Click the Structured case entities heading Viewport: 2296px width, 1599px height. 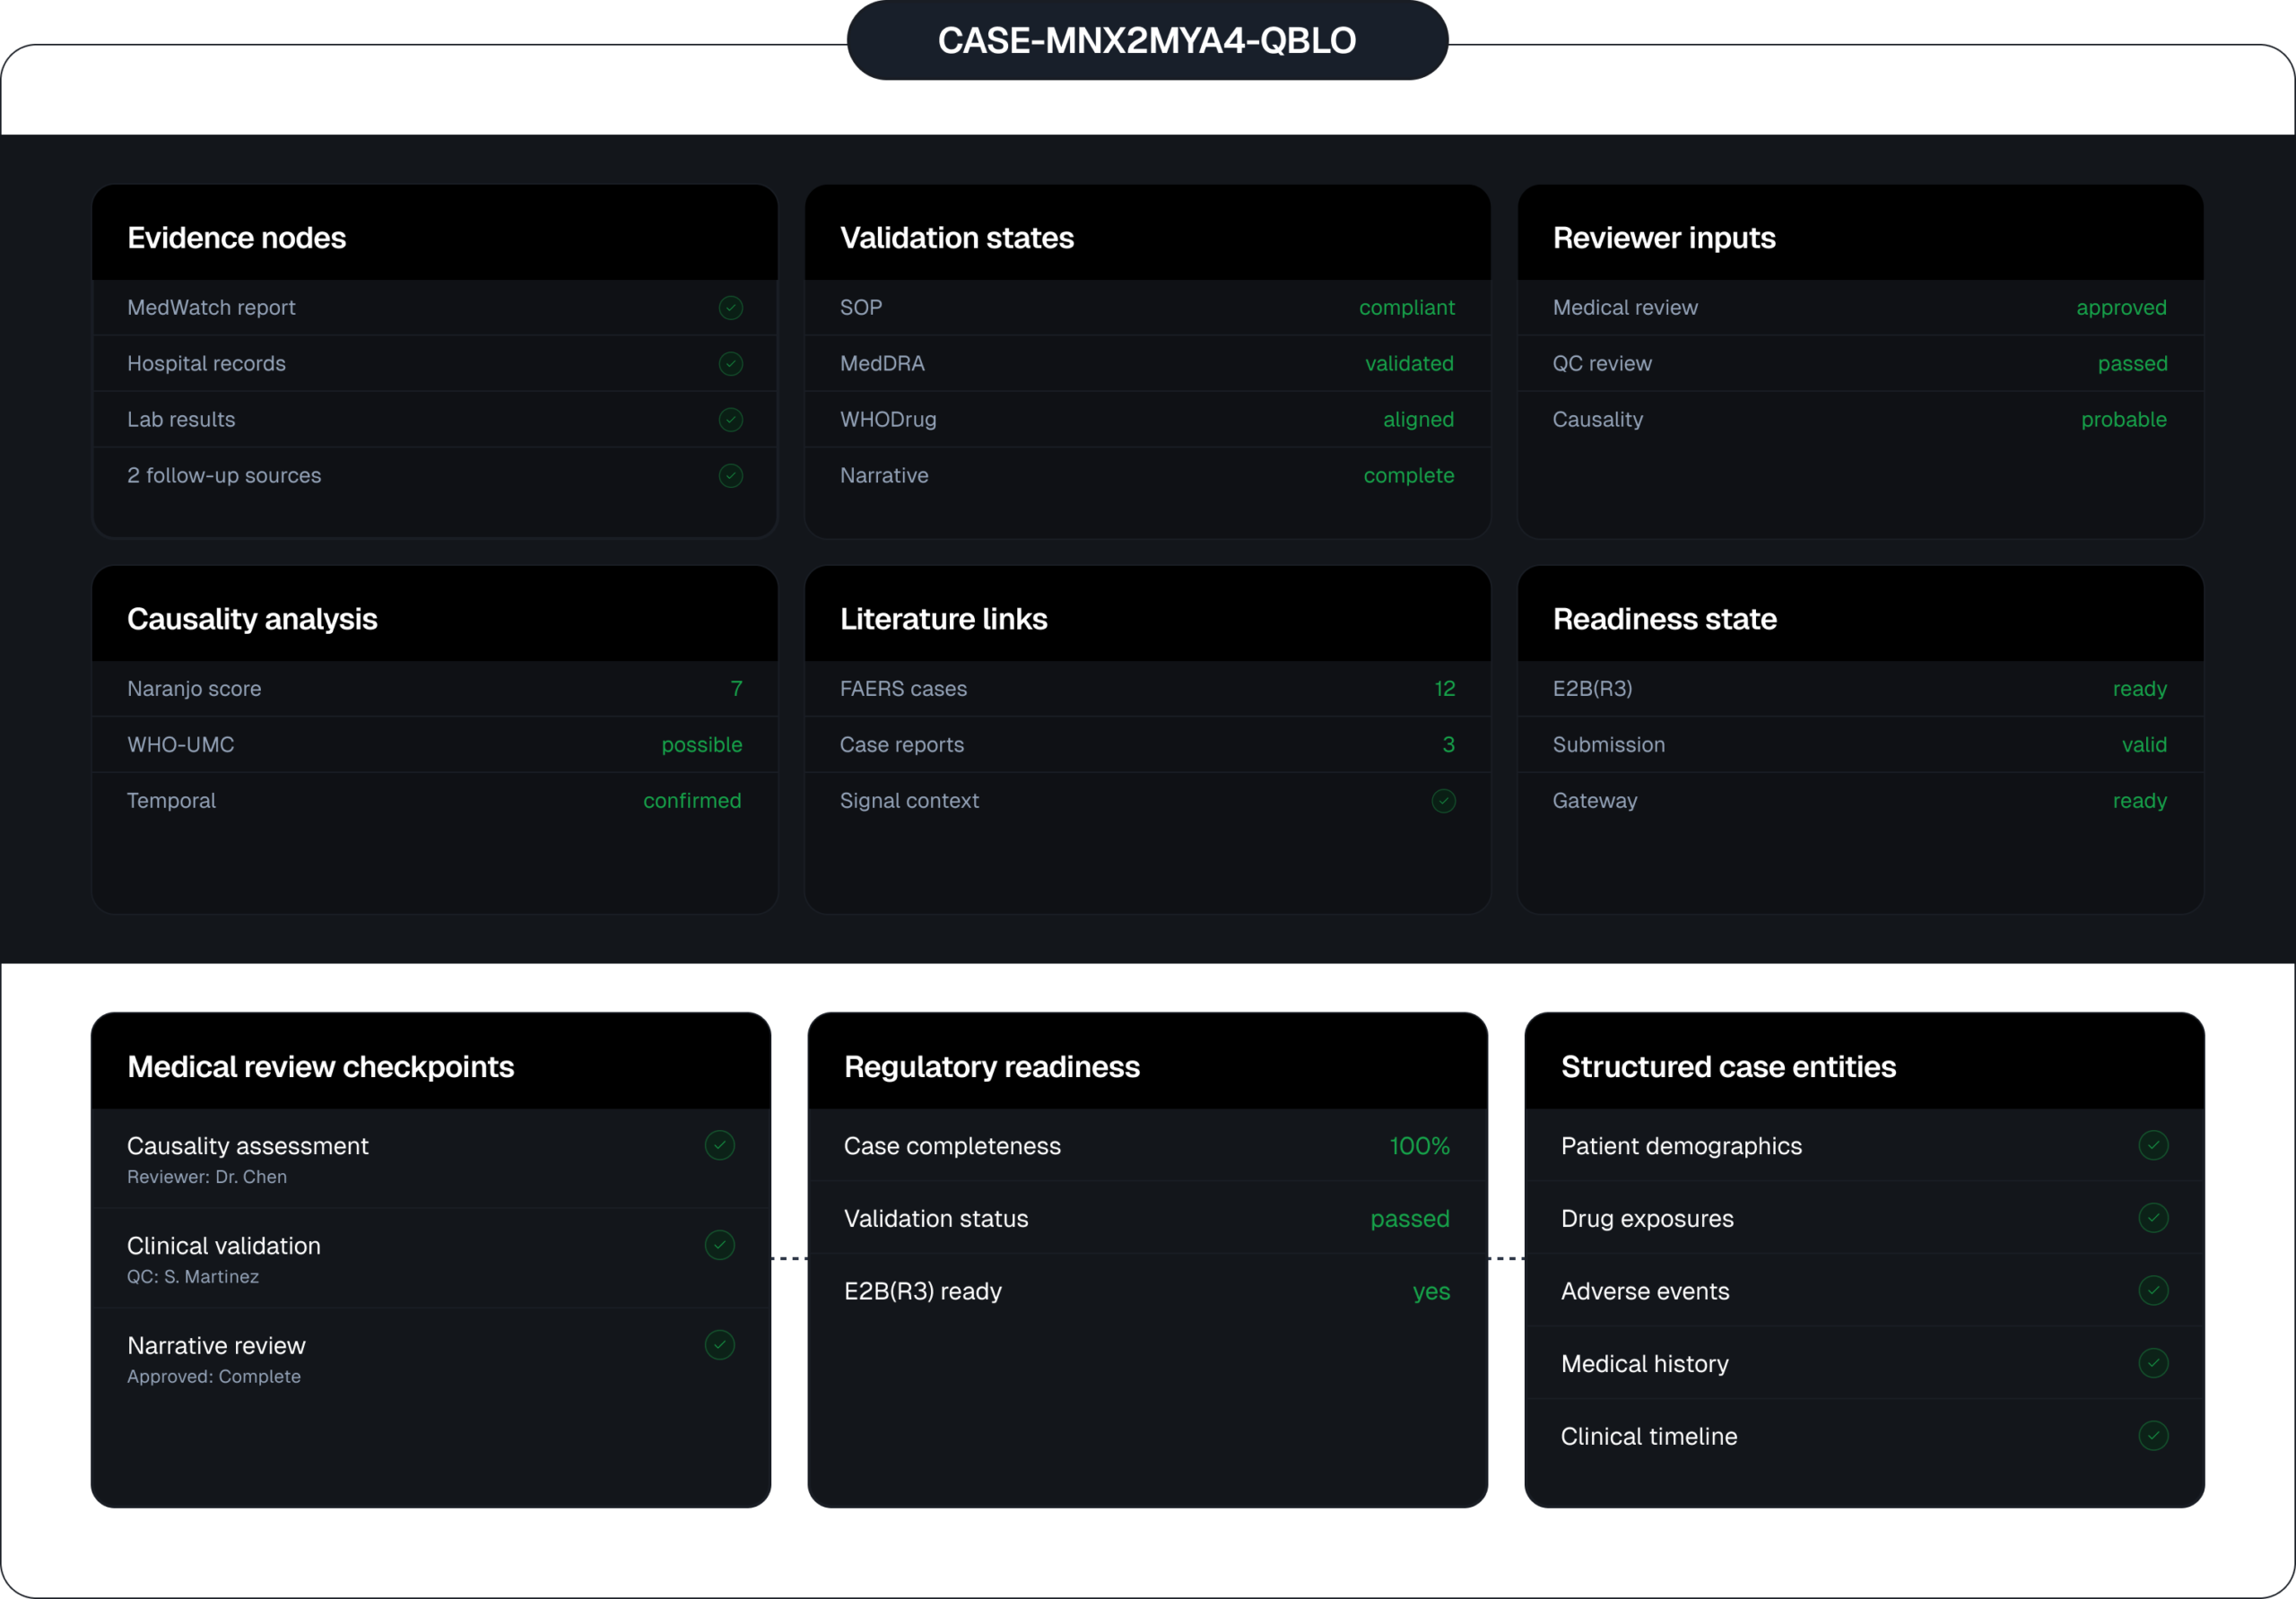(1729, 1067)
